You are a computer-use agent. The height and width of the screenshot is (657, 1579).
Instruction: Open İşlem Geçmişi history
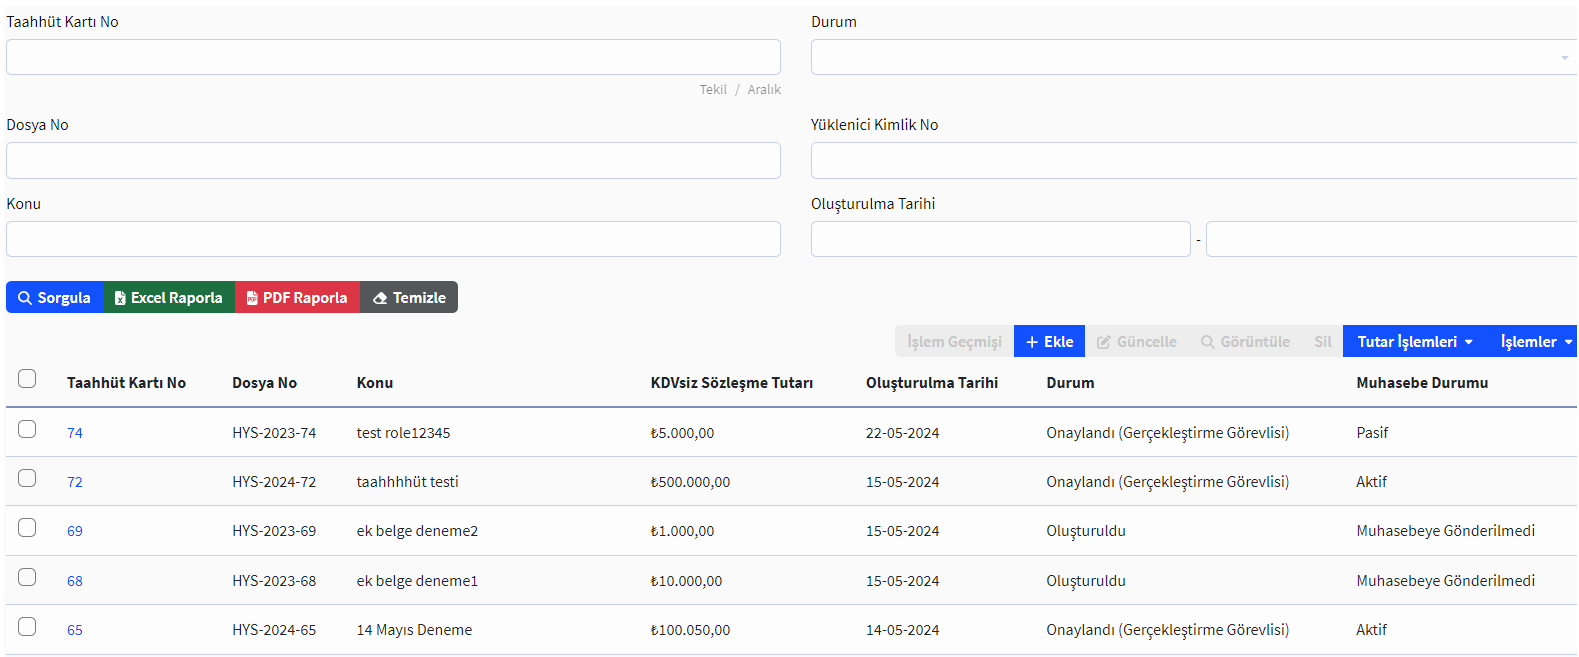click(954, 342)
